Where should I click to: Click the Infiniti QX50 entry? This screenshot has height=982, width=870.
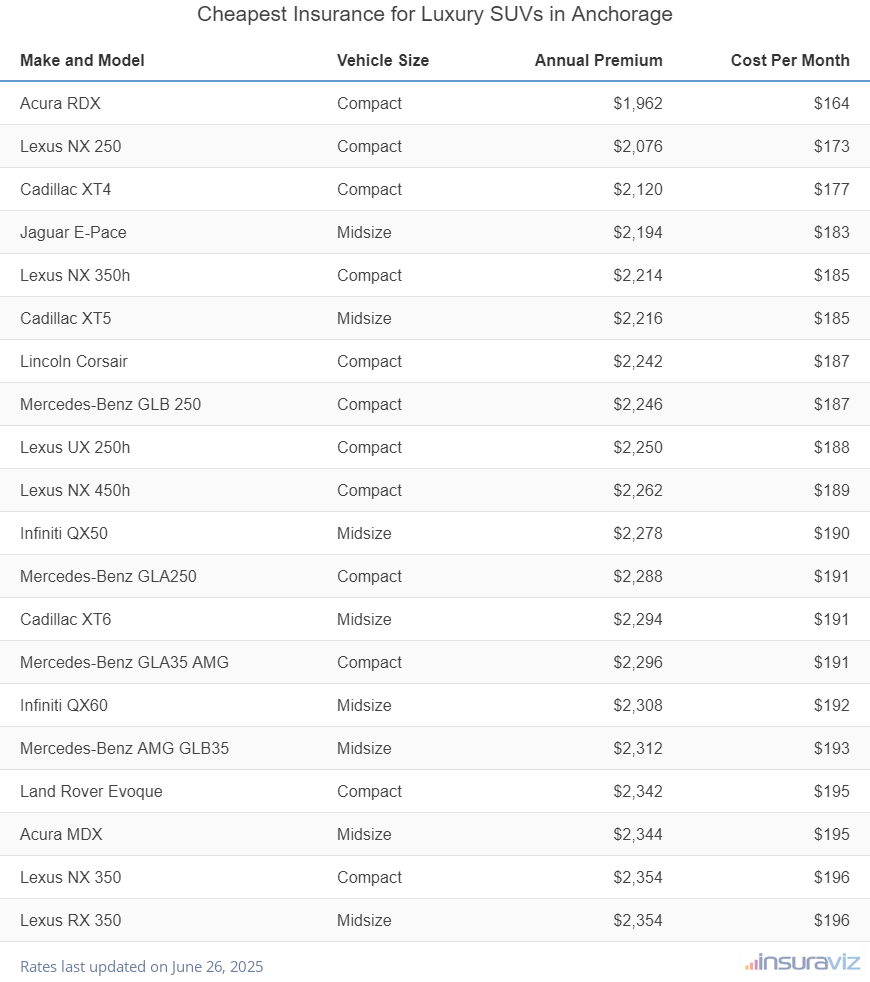[64, 533]
